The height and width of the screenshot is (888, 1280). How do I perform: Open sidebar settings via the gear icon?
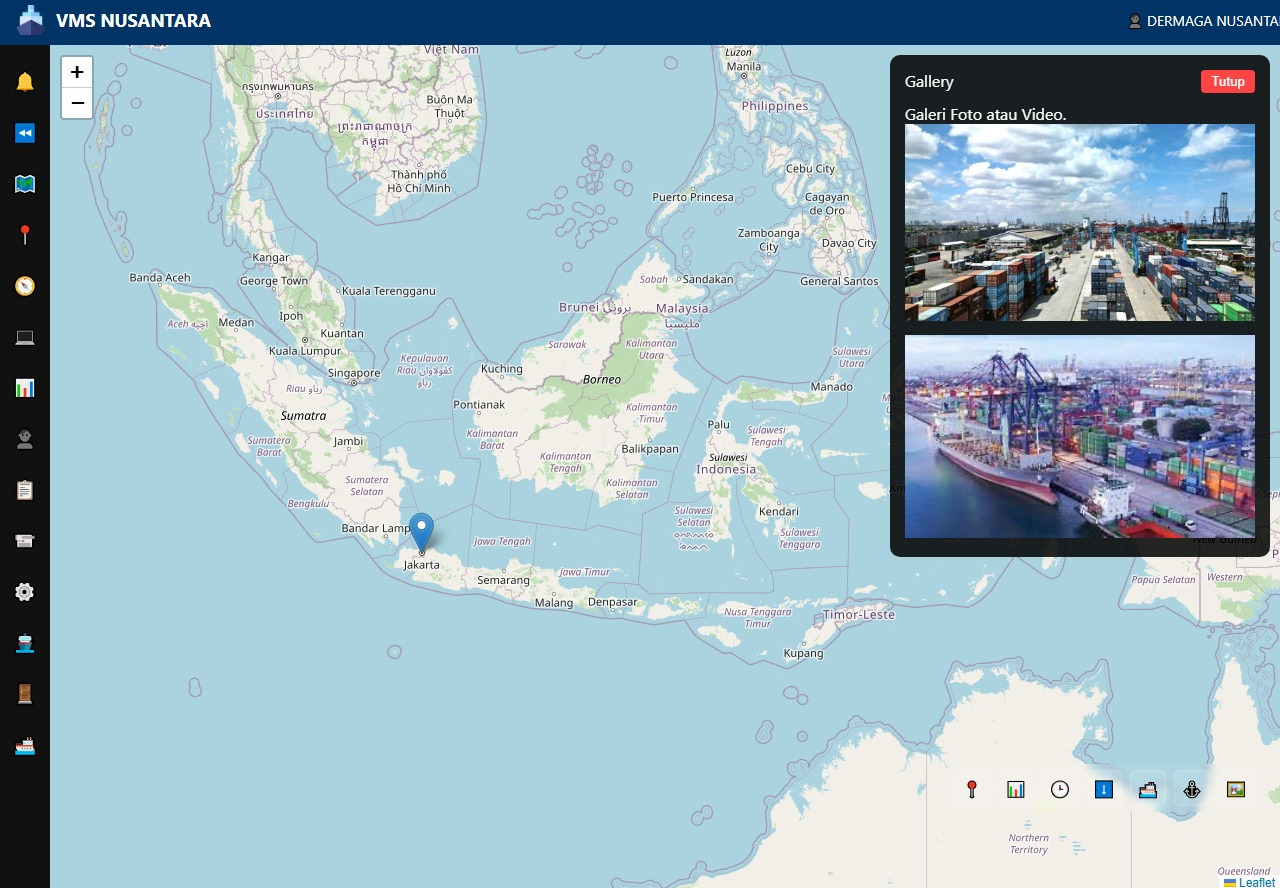click(x=24, y=591)
